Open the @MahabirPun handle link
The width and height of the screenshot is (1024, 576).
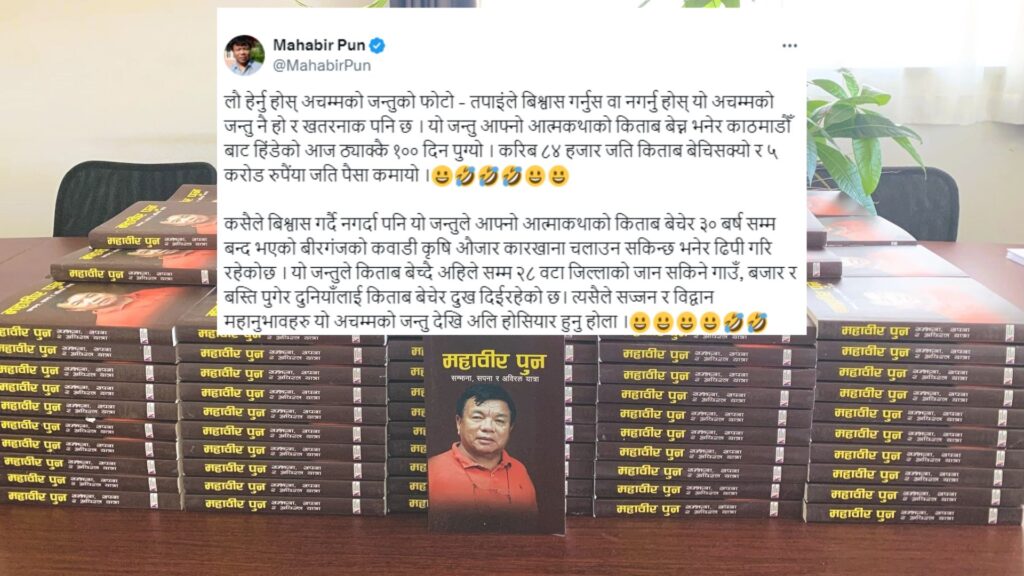point(321,65)
